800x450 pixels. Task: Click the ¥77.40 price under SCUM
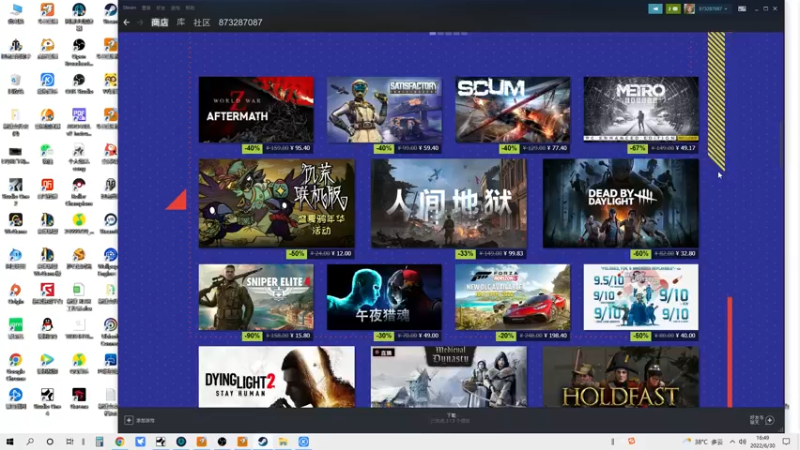coord(557,148)
